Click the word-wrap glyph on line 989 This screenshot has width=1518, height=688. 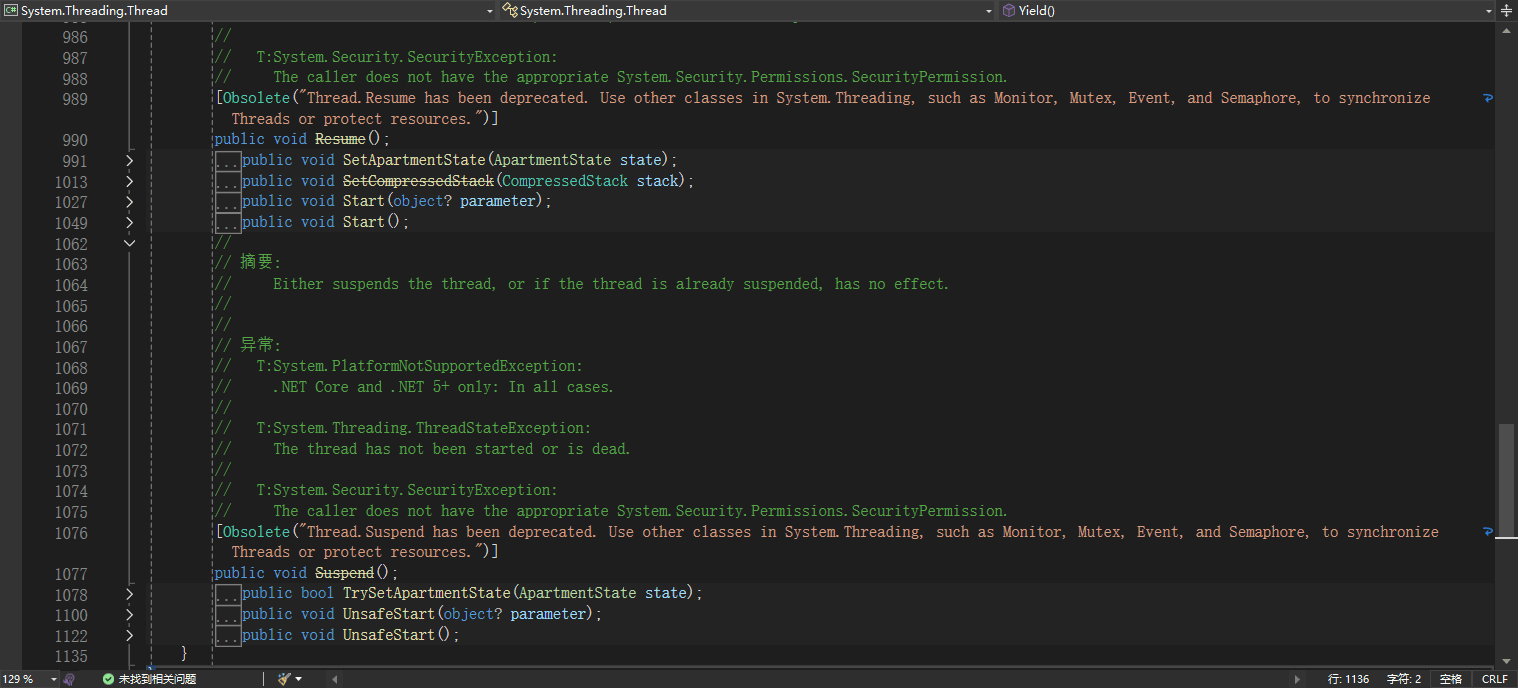pos(1487,98)
